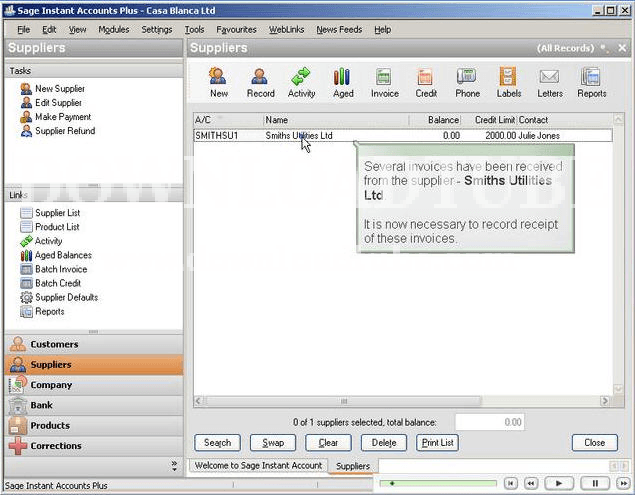Switch to Welcome to Sage Instant Account tab
Screen dimensions: 635x495
click(258, 466)
